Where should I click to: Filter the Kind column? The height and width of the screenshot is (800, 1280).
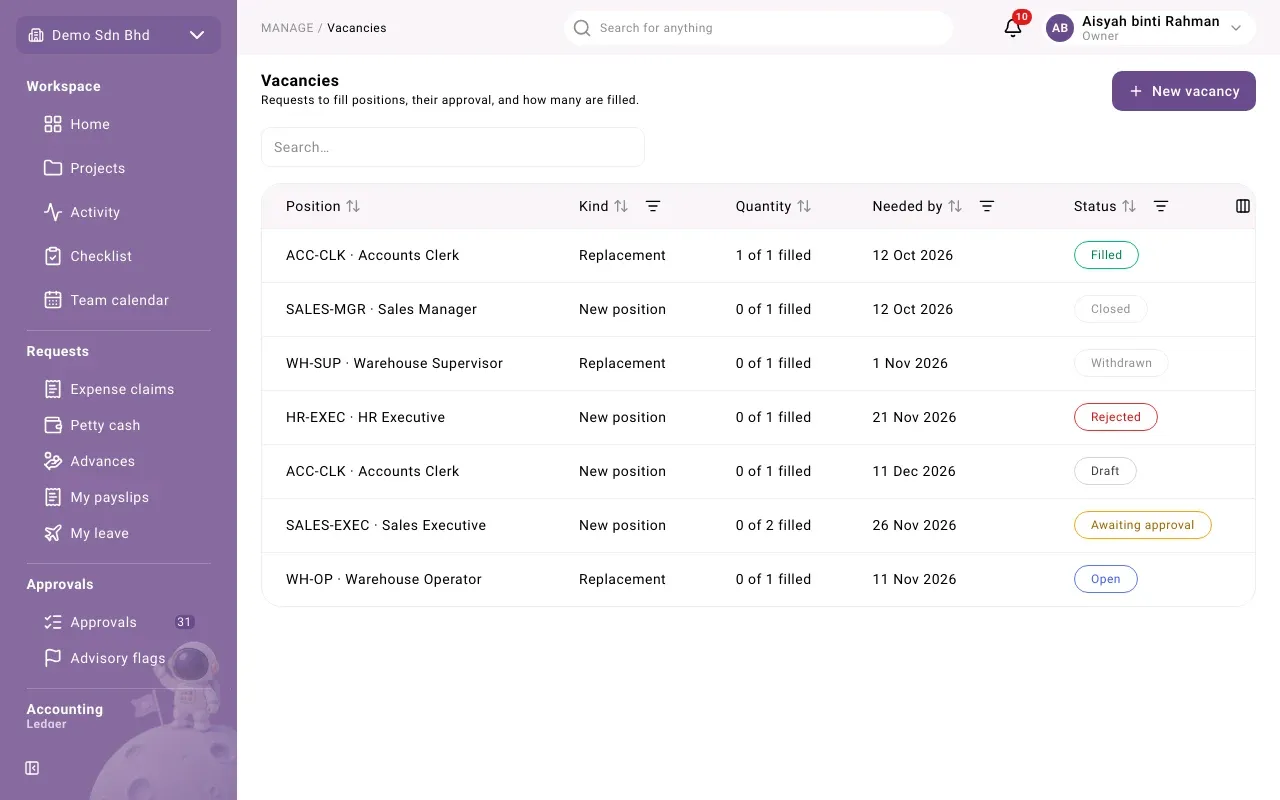[653, 206]
